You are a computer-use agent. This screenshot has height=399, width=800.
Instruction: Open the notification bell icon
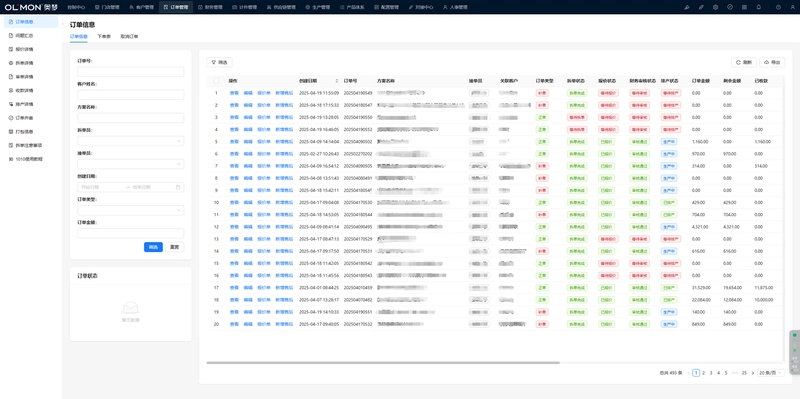(x=759, y=7)
